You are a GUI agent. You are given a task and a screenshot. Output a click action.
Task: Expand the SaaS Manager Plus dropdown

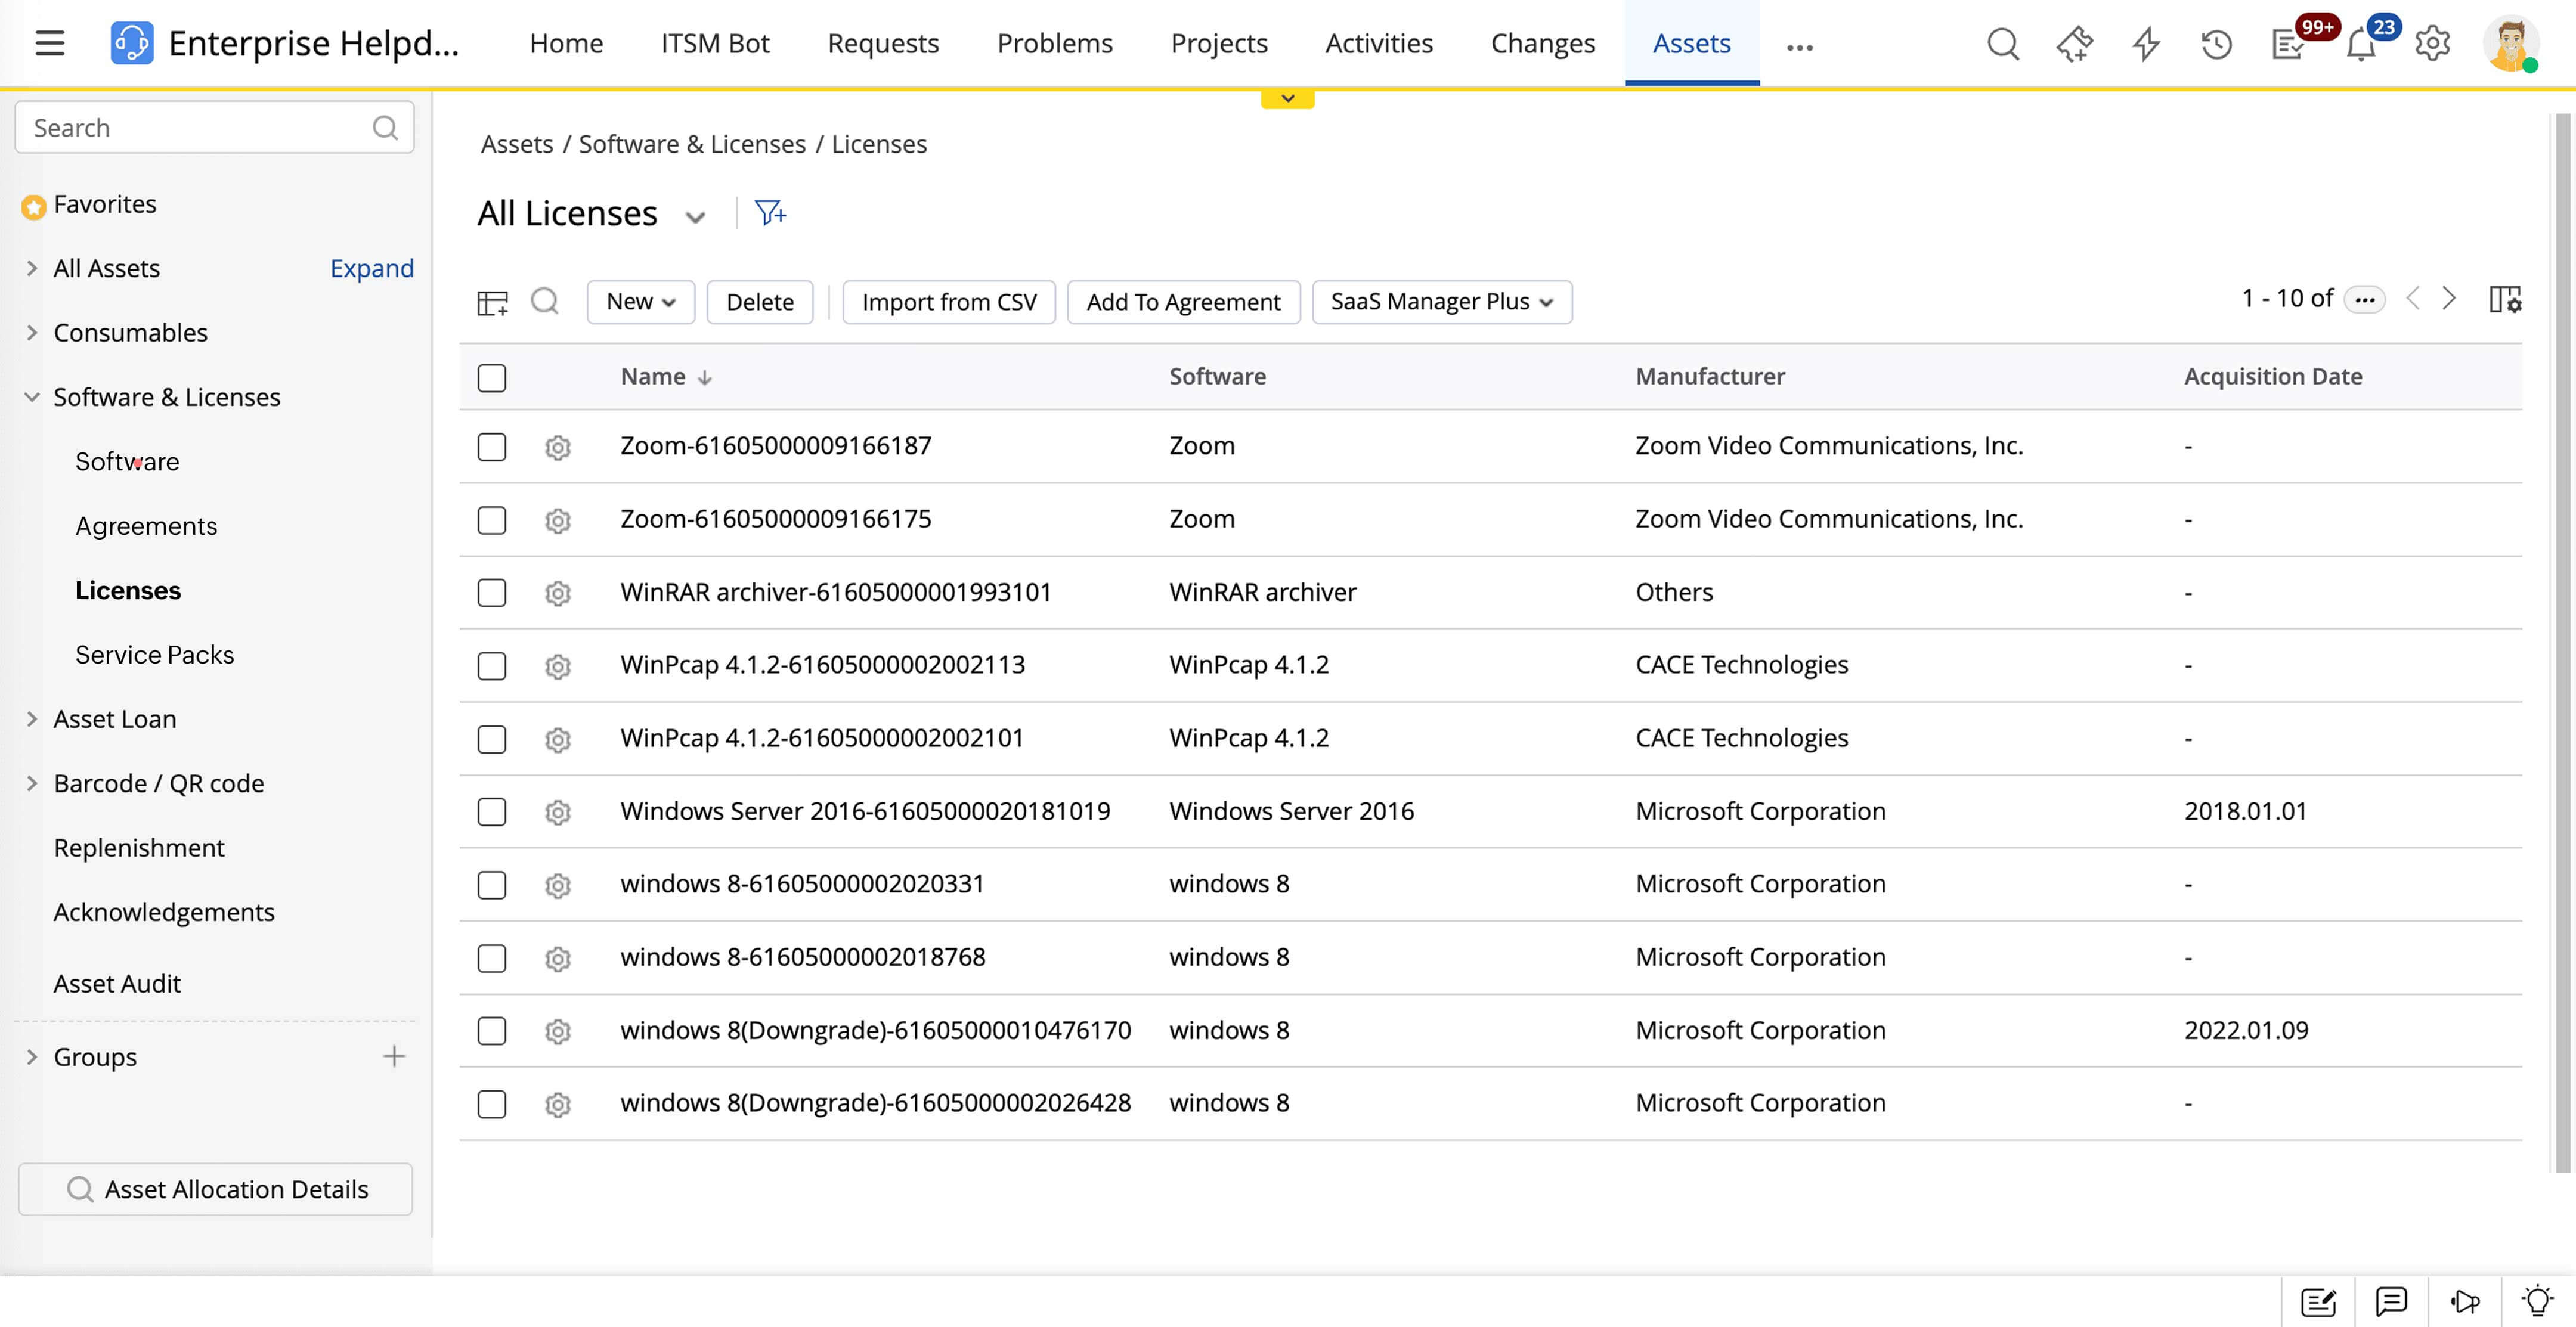tap(1440, 301)
